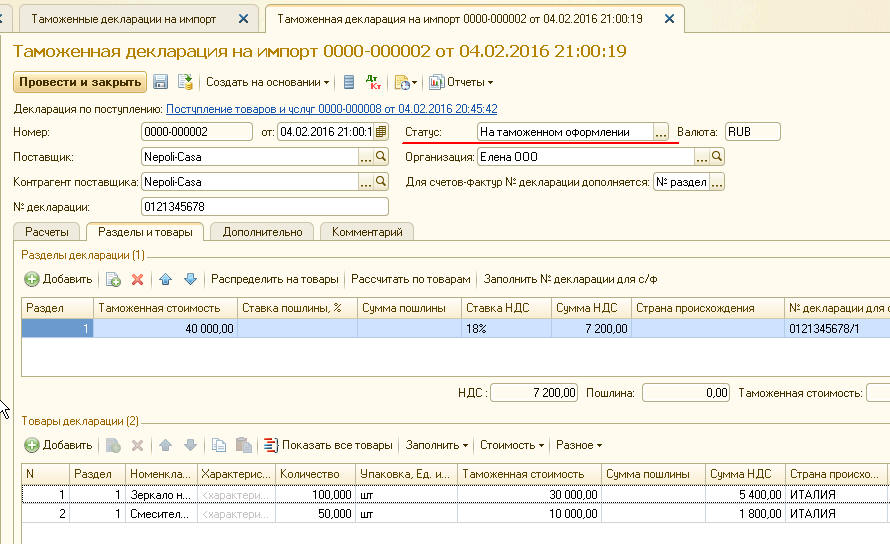This screenshot has width=890, height=544.
Task: Click the № декларации field 0121345678
Action: click(x=265, y=207)
